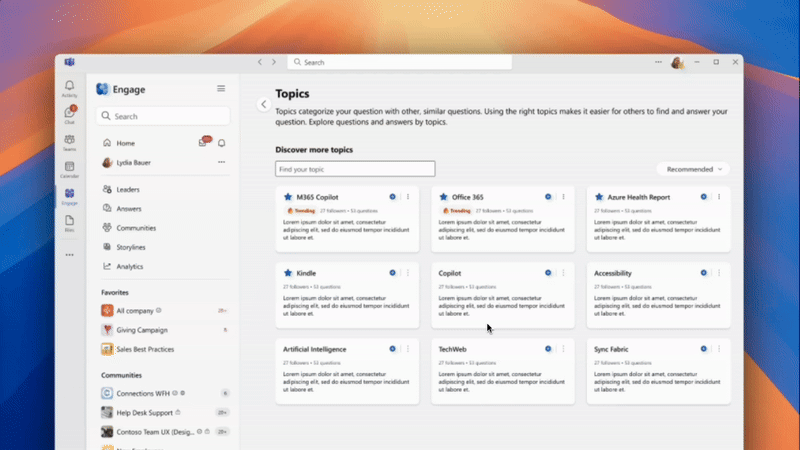Select Engage app icon in rail
800x450 pixels.
69,196
